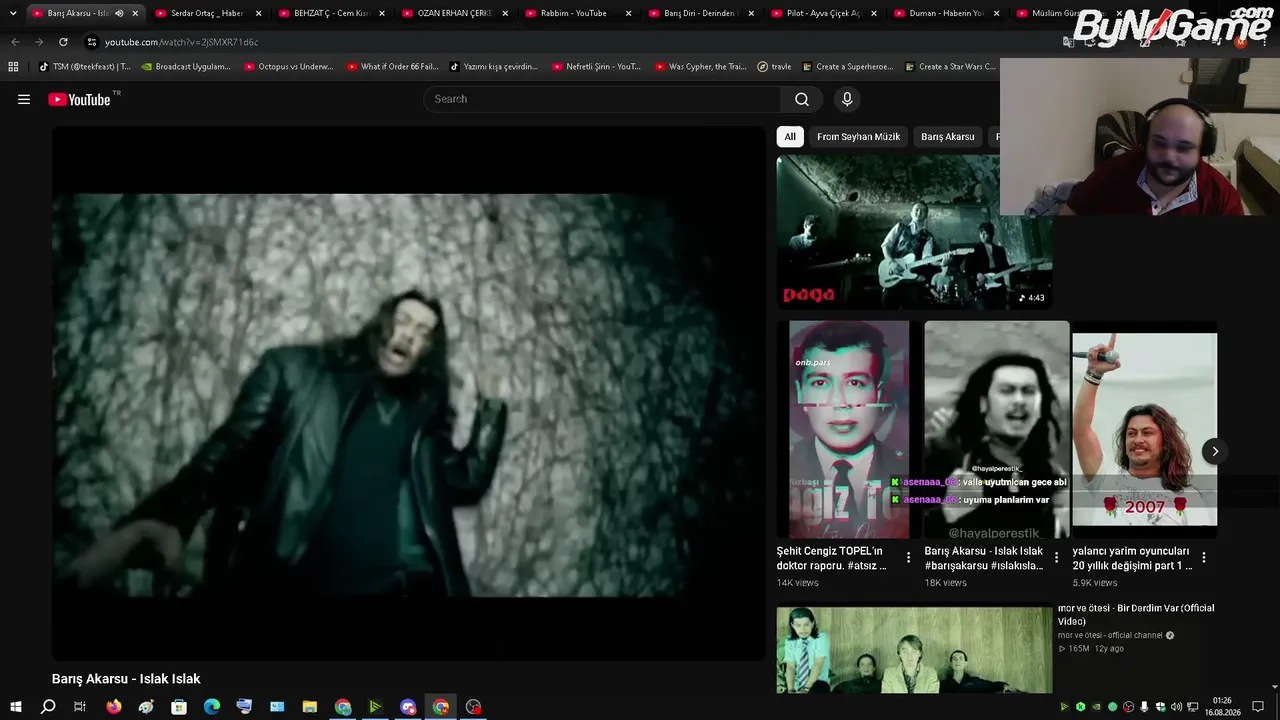Launch Microsoft Edge from the taskbar
The image size is (1280, 720).
tap(212, 707)
